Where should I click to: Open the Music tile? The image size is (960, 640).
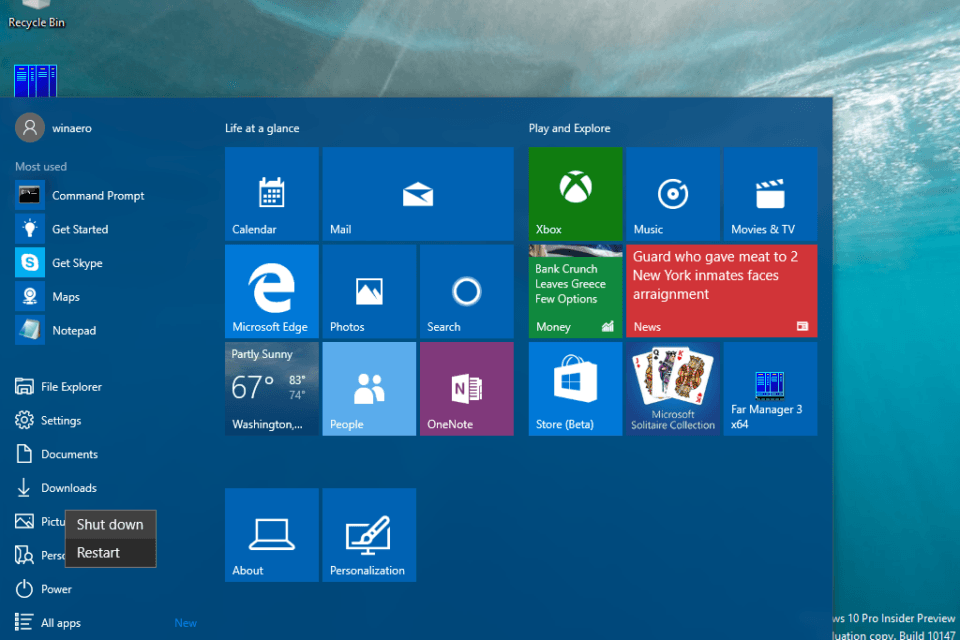pyautogui.click(x=672, y=194)
